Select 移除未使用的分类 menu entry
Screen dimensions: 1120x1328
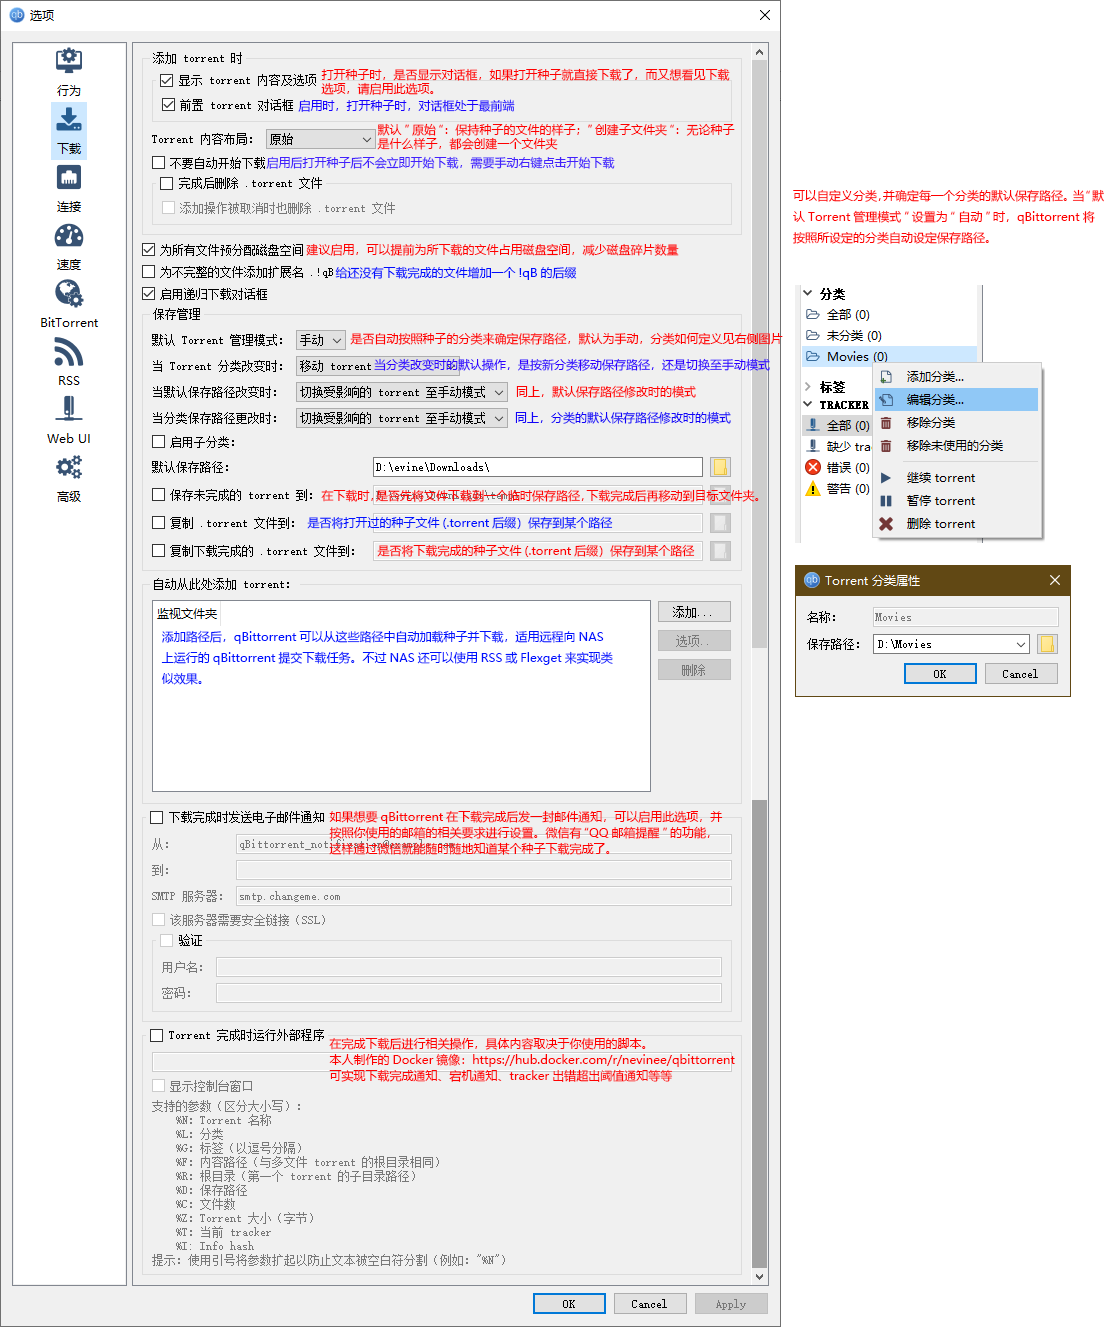coord(954,446)
